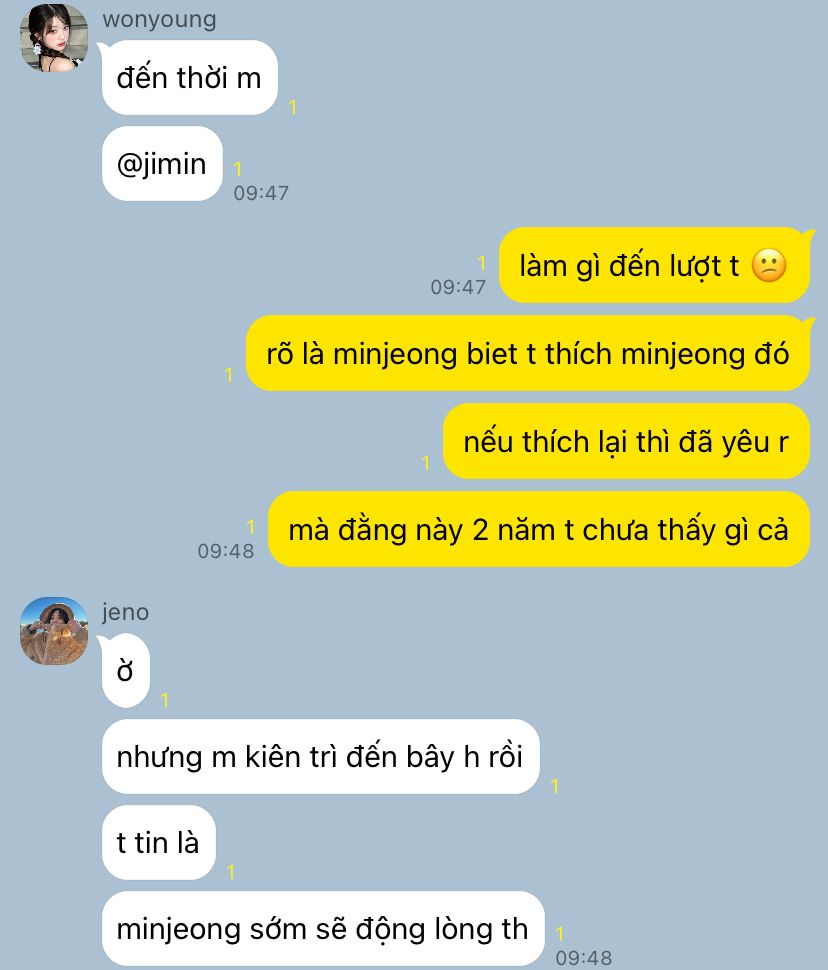Open jeno's profile avatar
This screenshot has height=970, width=828.
pyautogui.click(x=54, y=631)
